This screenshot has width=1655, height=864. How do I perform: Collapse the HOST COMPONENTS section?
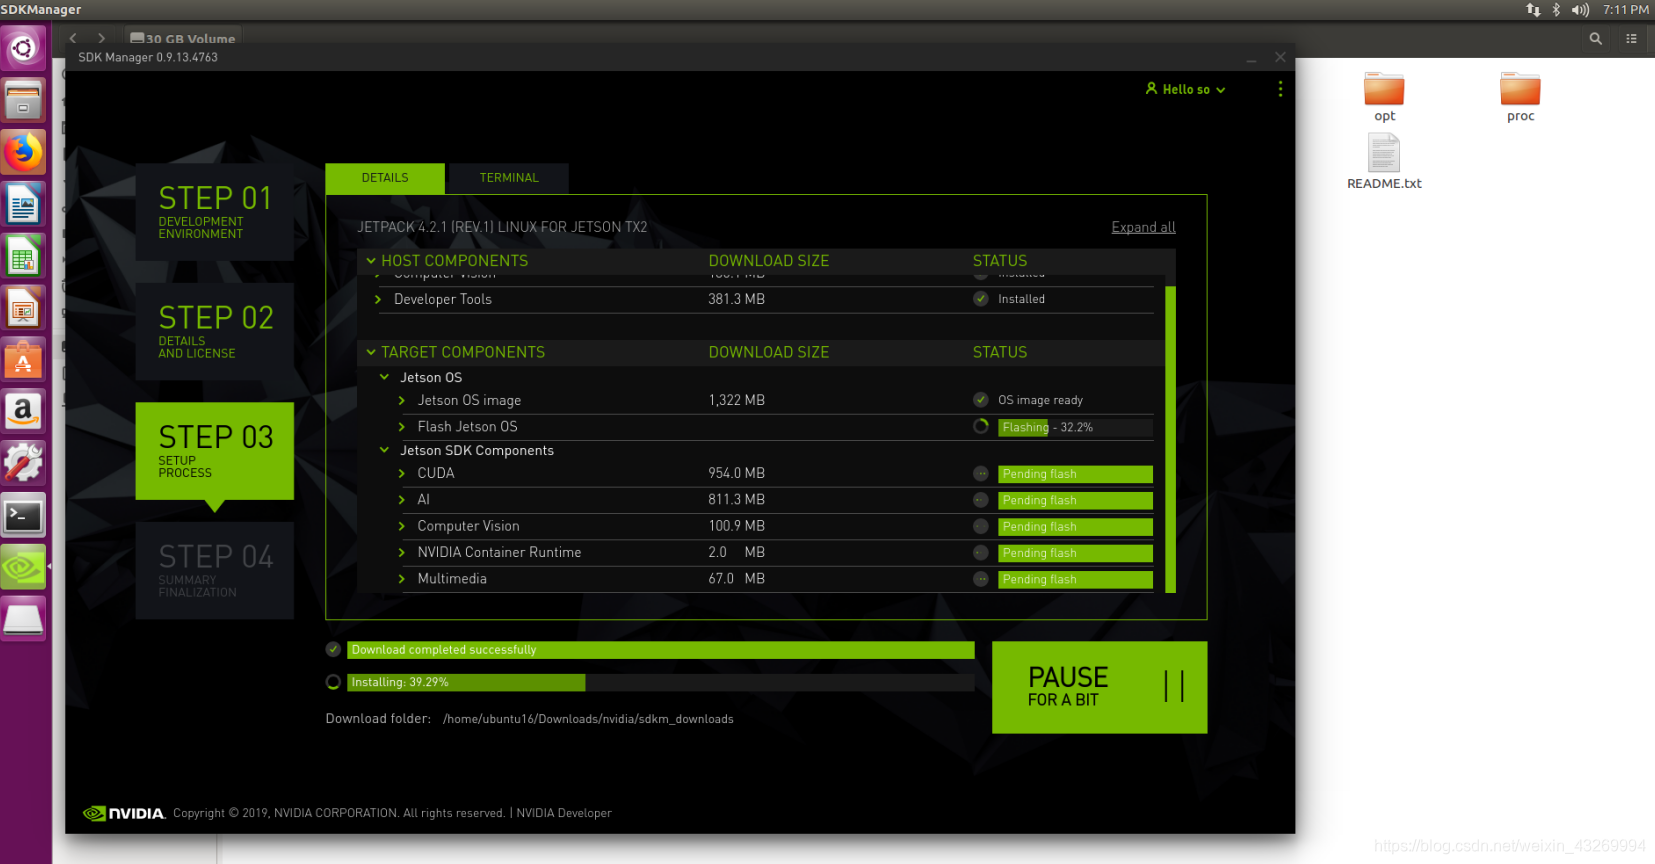[371, 261]
